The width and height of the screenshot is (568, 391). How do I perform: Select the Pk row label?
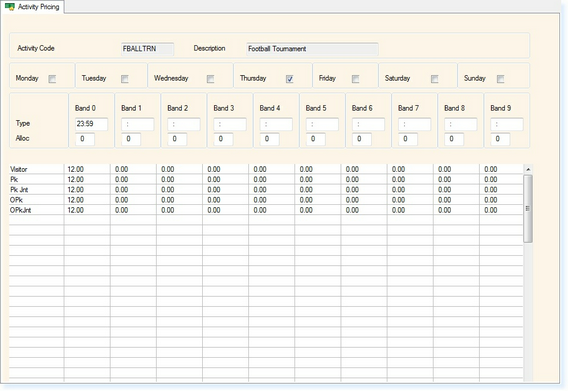pyautogui.click(x=14, y=179)
